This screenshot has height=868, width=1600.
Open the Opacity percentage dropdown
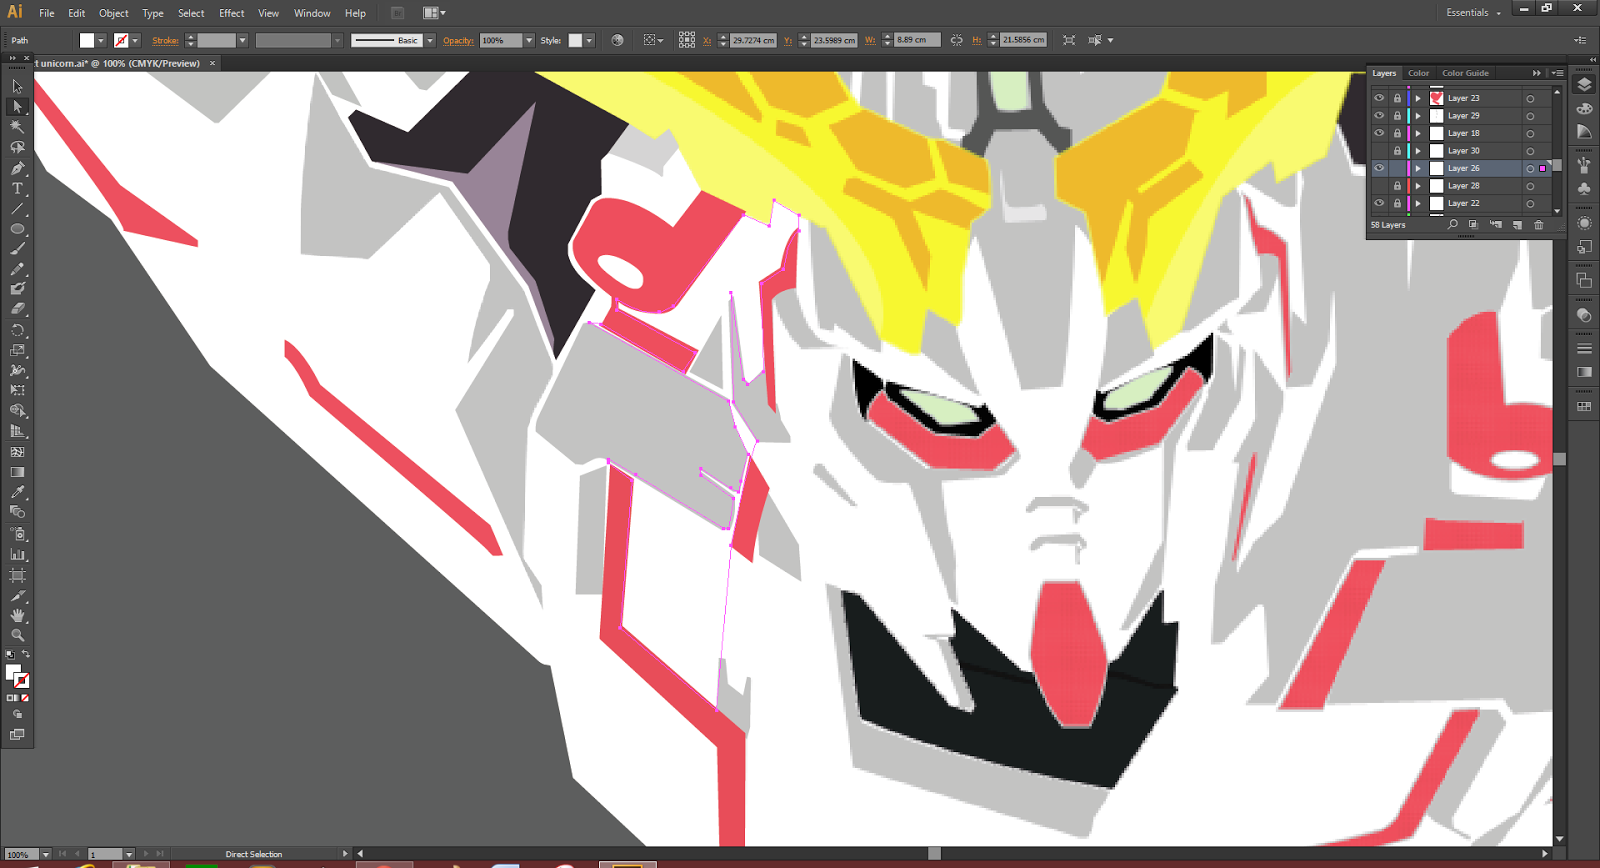(x=529, y=40)
